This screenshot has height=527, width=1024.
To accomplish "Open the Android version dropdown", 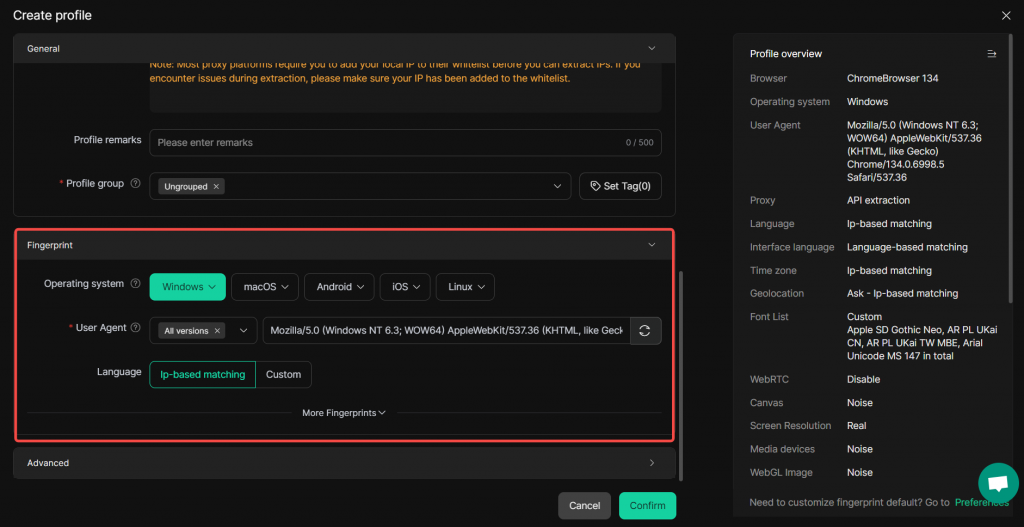I will [x=339, y=287].
